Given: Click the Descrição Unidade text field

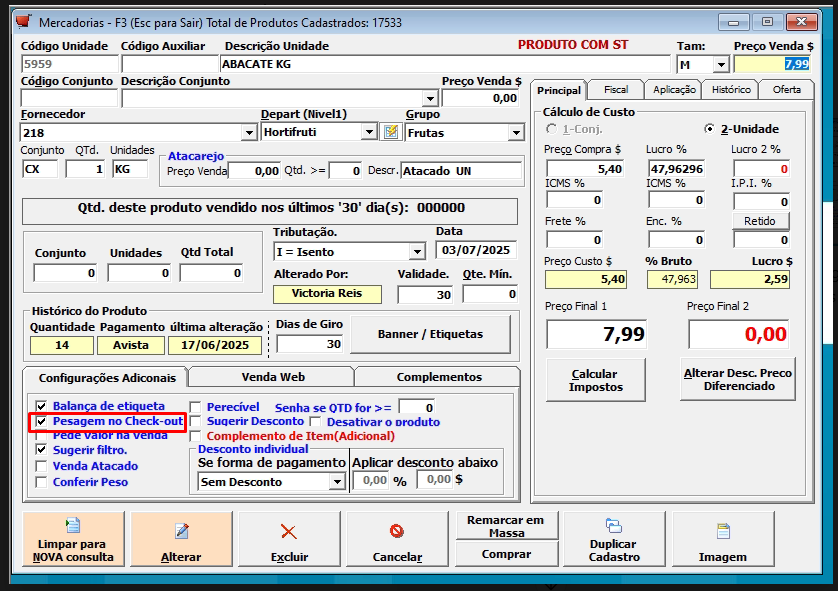Looking at the screenshot, I should click(444, 64).
